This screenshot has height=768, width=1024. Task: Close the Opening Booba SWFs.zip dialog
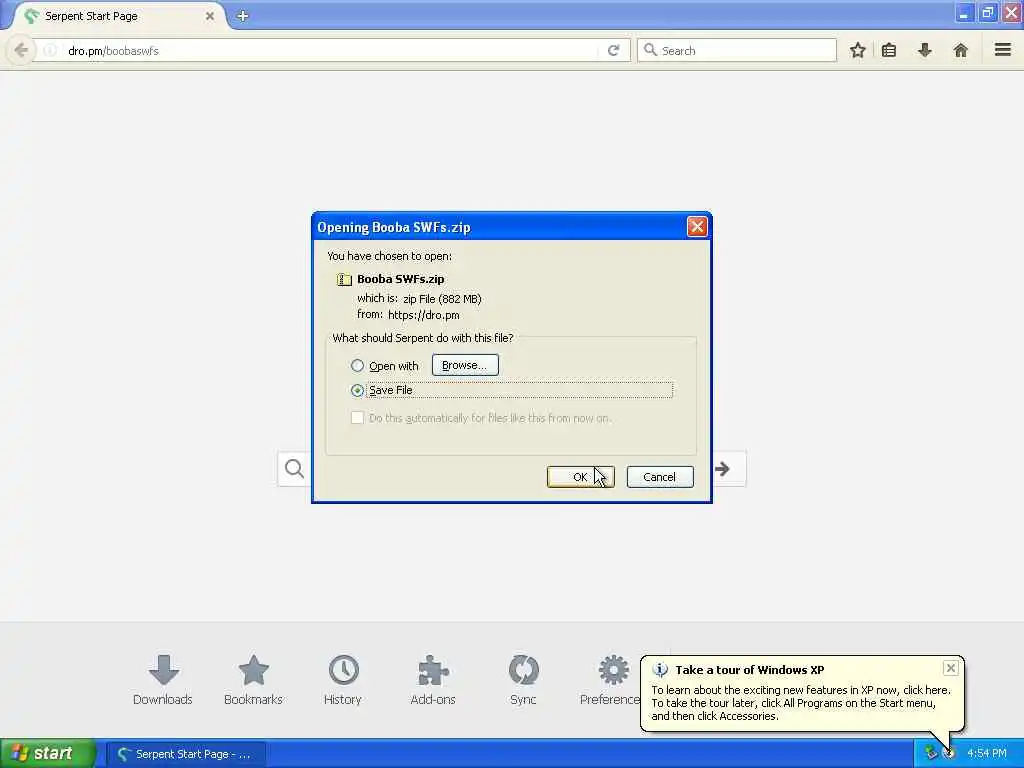697,227
